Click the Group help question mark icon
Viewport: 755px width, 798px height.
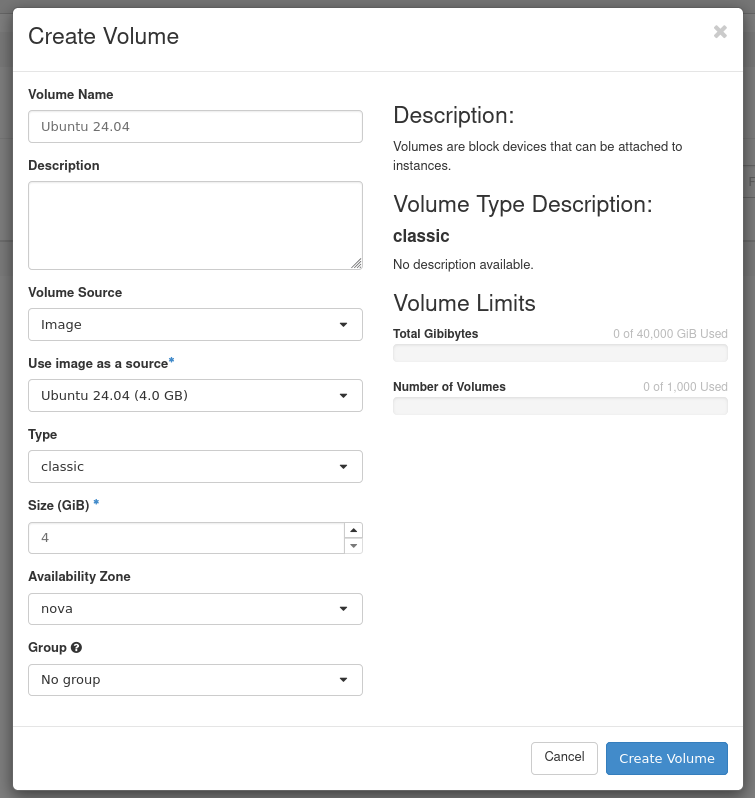tap(77, 648)
